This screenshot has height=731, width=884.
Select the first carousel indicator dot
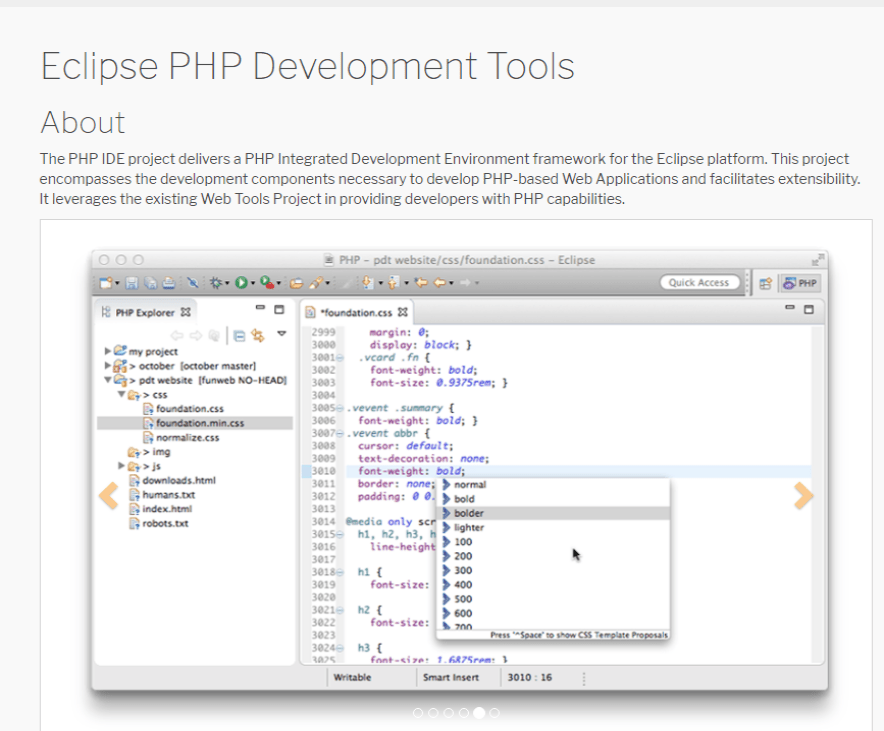click(x=418, y=713)
